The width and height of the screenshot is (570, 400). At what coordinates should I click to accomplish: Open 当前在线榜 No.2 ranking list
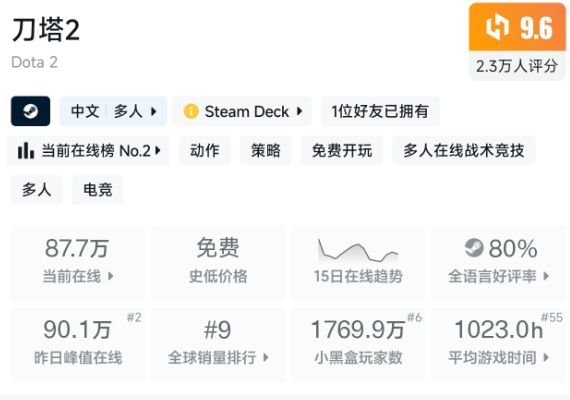[x=88, y=150]
